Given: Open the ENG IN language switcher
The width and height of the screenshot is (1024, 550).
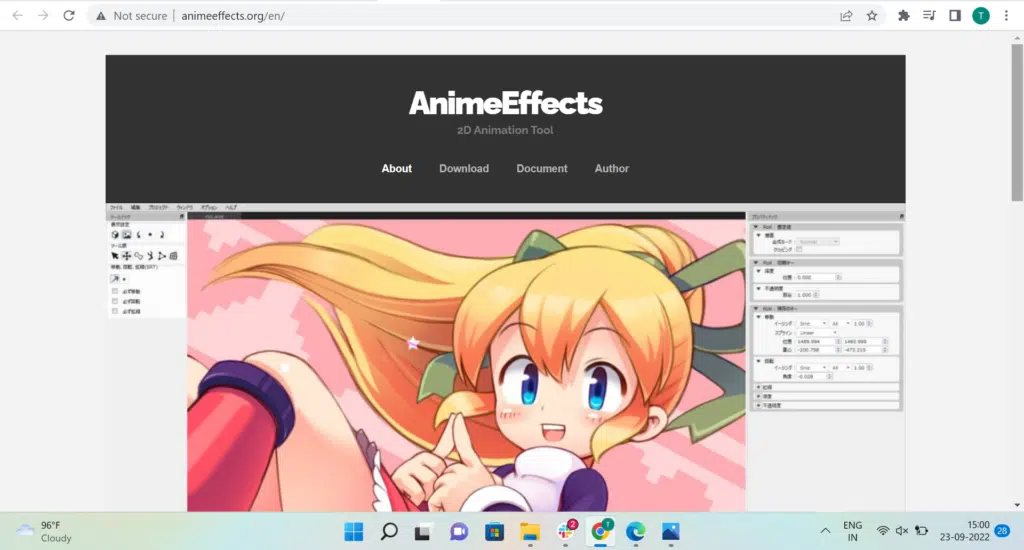Looking at the screenshot, I should point(852,532).
